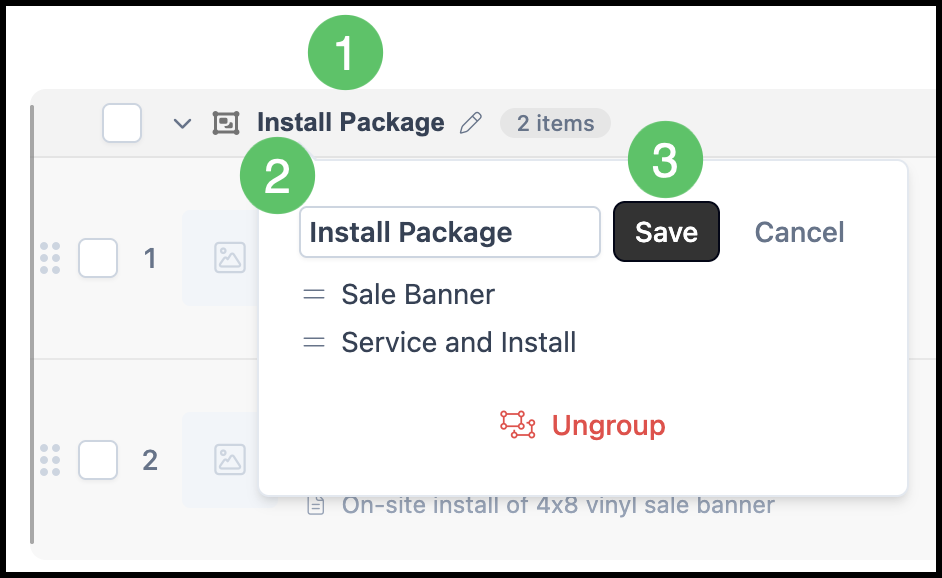Image resolution: width=942 pixels, height=578 pixels.
Task: Focus the Install Package name input field
Action: coord(450,232)
